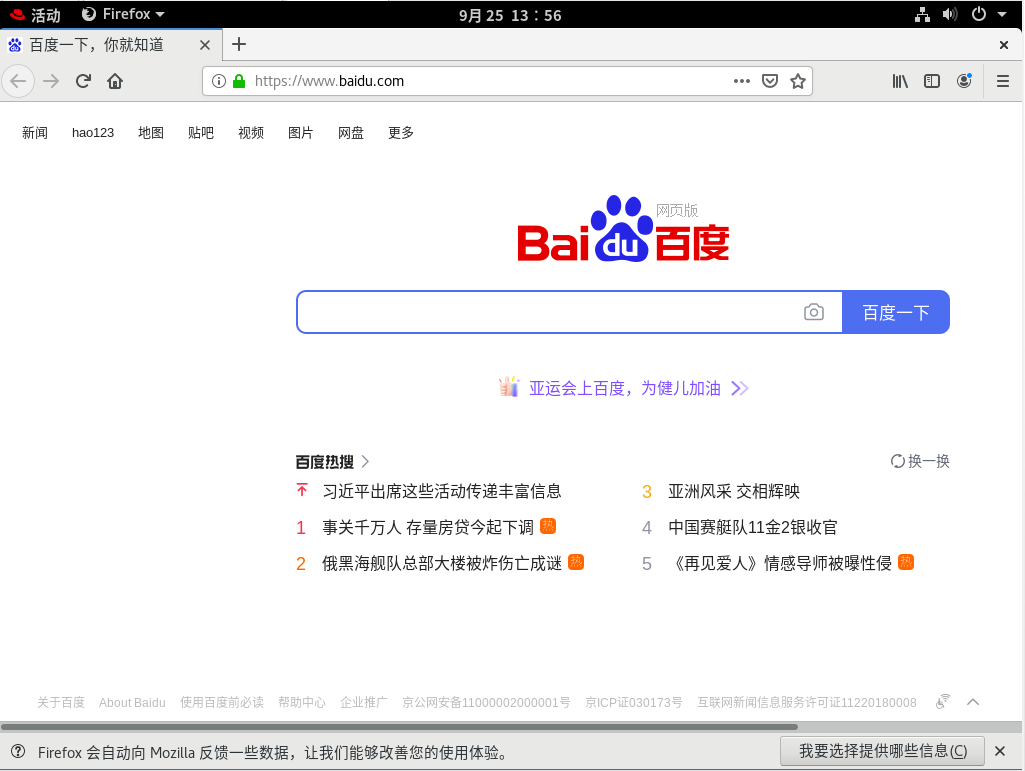Go forward with the forward arrow
The image size is (1025, 771).
pyautogui.click(x=51, y=81)
